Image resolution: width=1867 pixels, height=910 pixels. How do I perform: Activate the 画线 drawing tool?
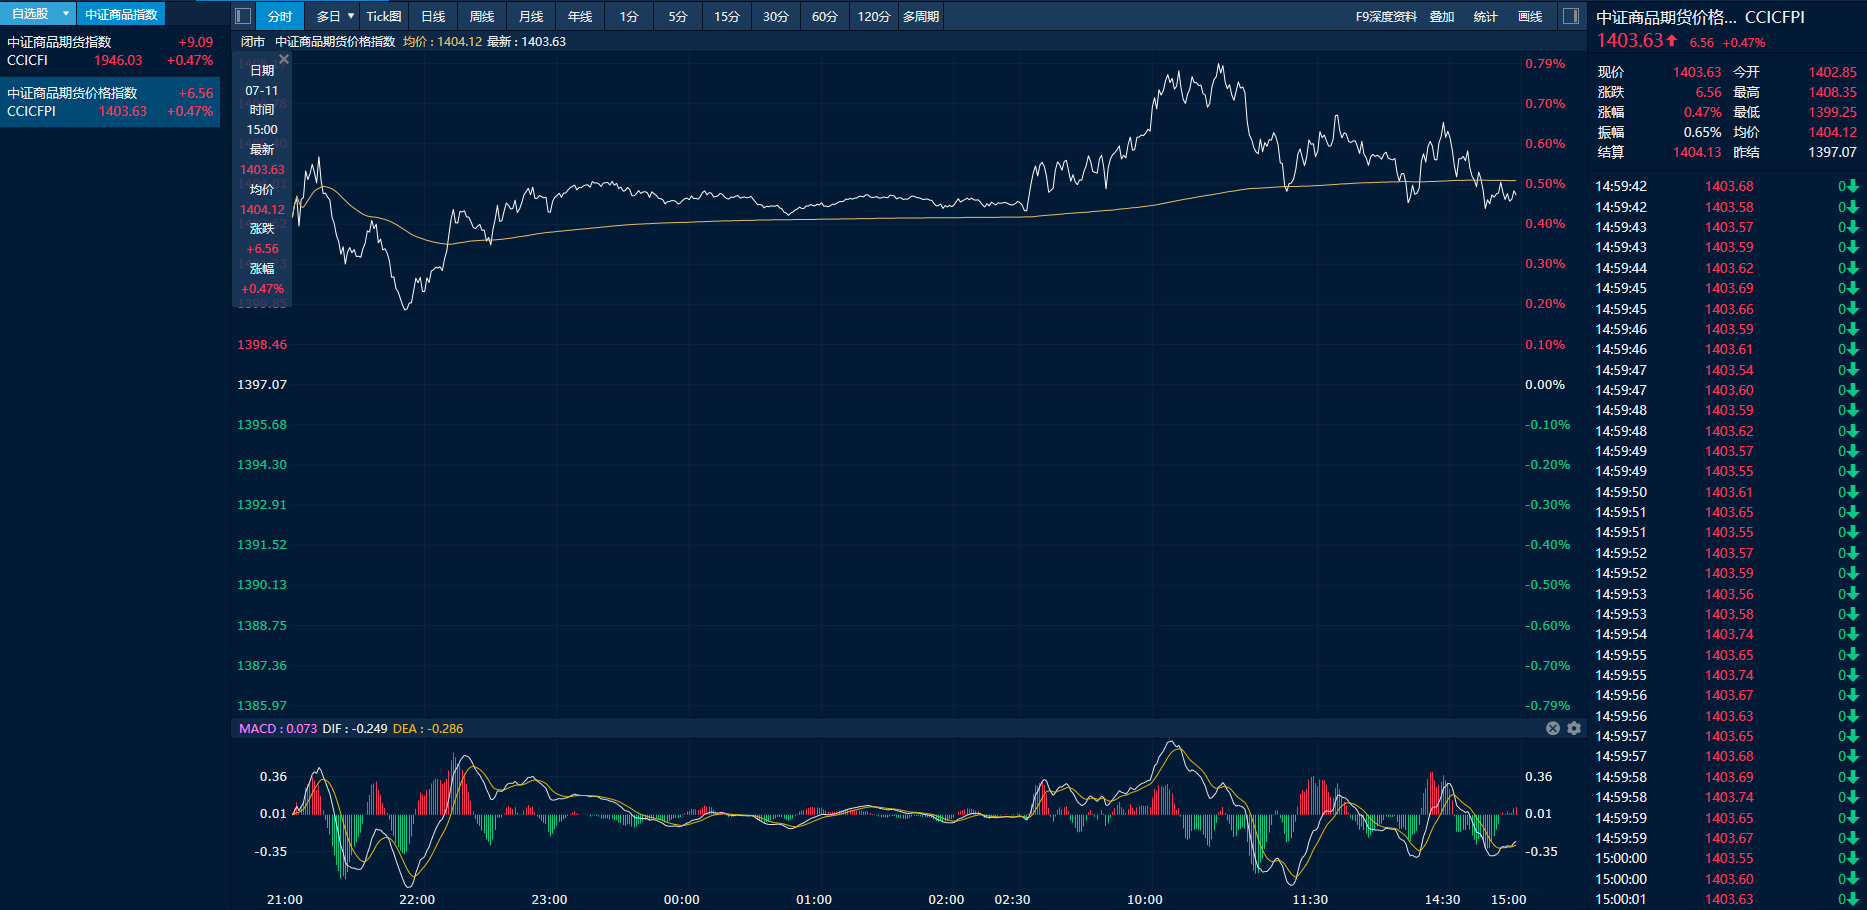tap(1530, 16)
